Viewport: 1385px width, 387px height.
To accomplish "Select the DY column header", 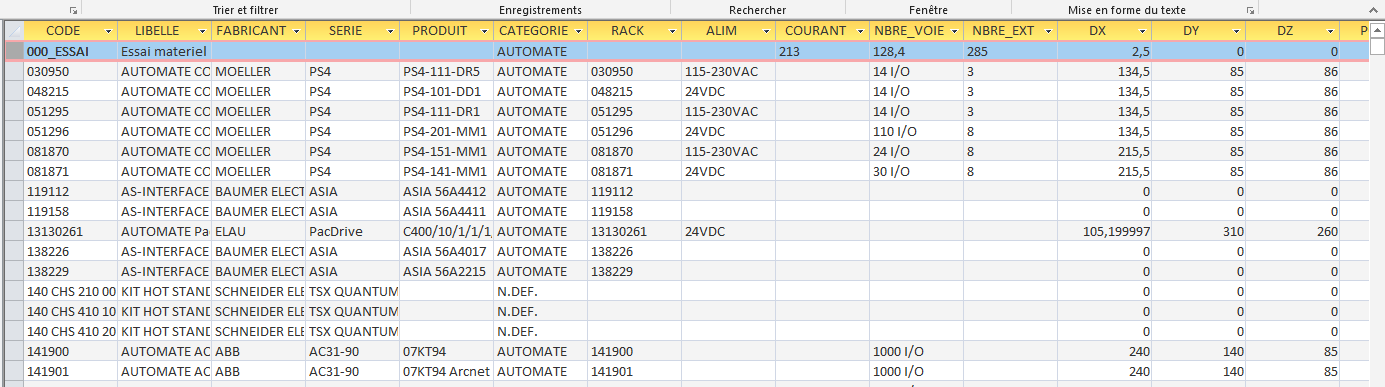I will pos(1198,31).
